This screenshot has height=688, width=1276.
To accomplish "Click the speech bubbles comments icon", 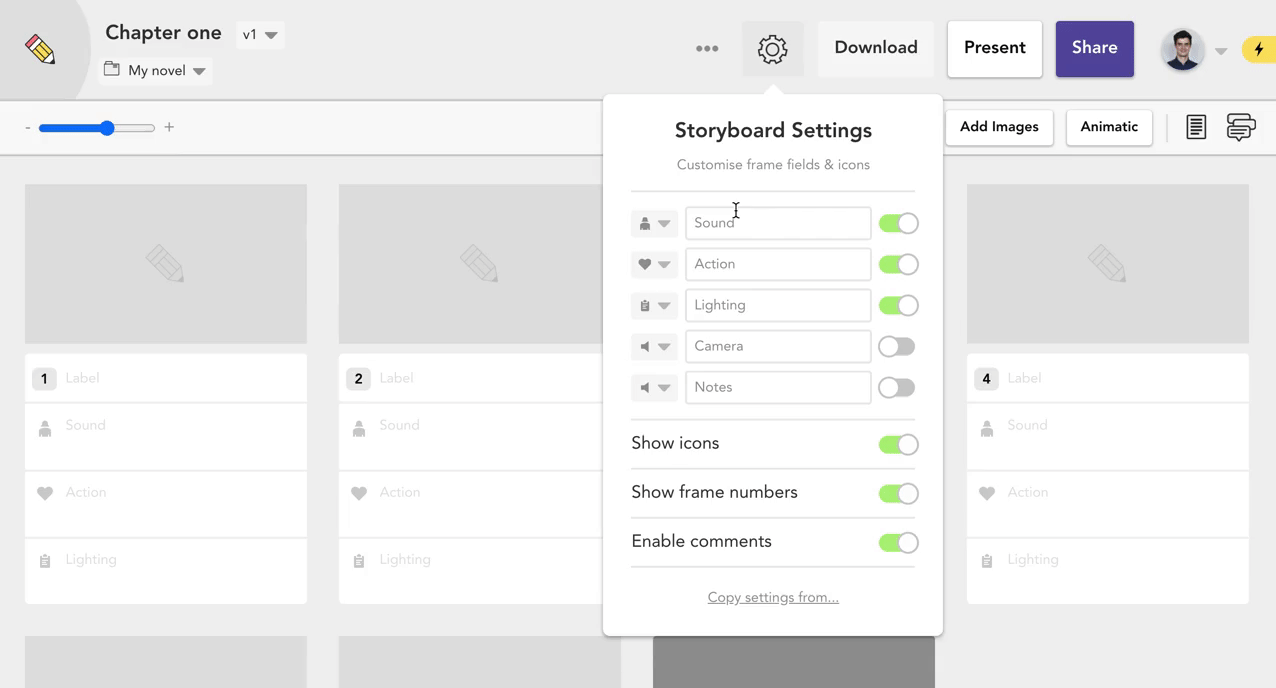I will click(1240, 127).
